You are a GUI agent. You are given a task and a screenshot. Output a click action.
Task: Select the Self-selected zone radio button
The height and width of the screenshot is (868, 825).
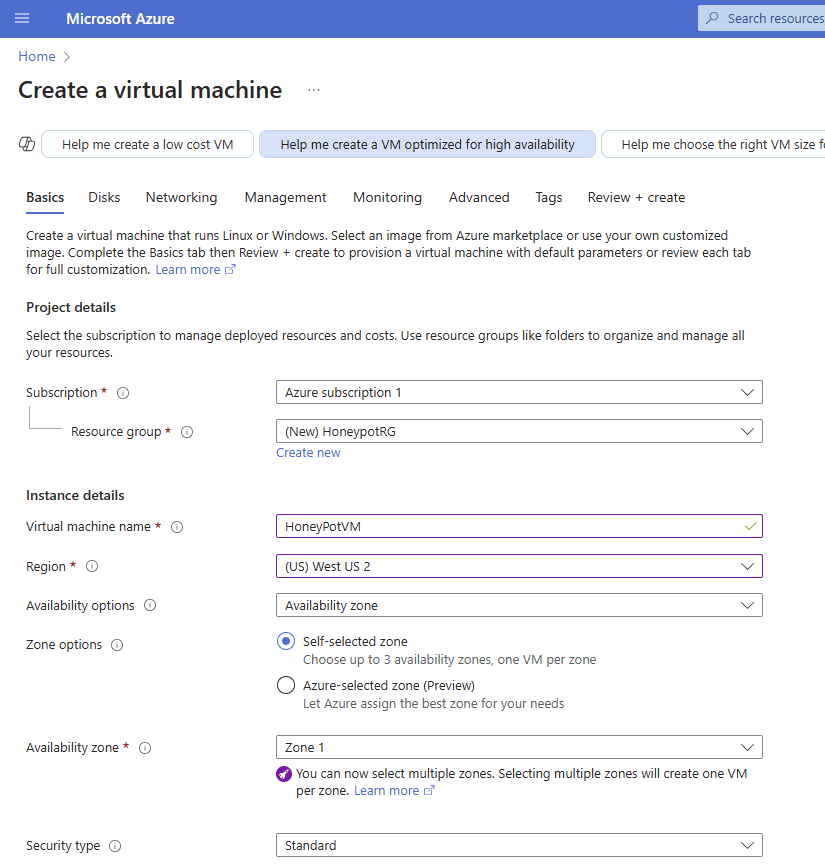click(x=286, y=641)
